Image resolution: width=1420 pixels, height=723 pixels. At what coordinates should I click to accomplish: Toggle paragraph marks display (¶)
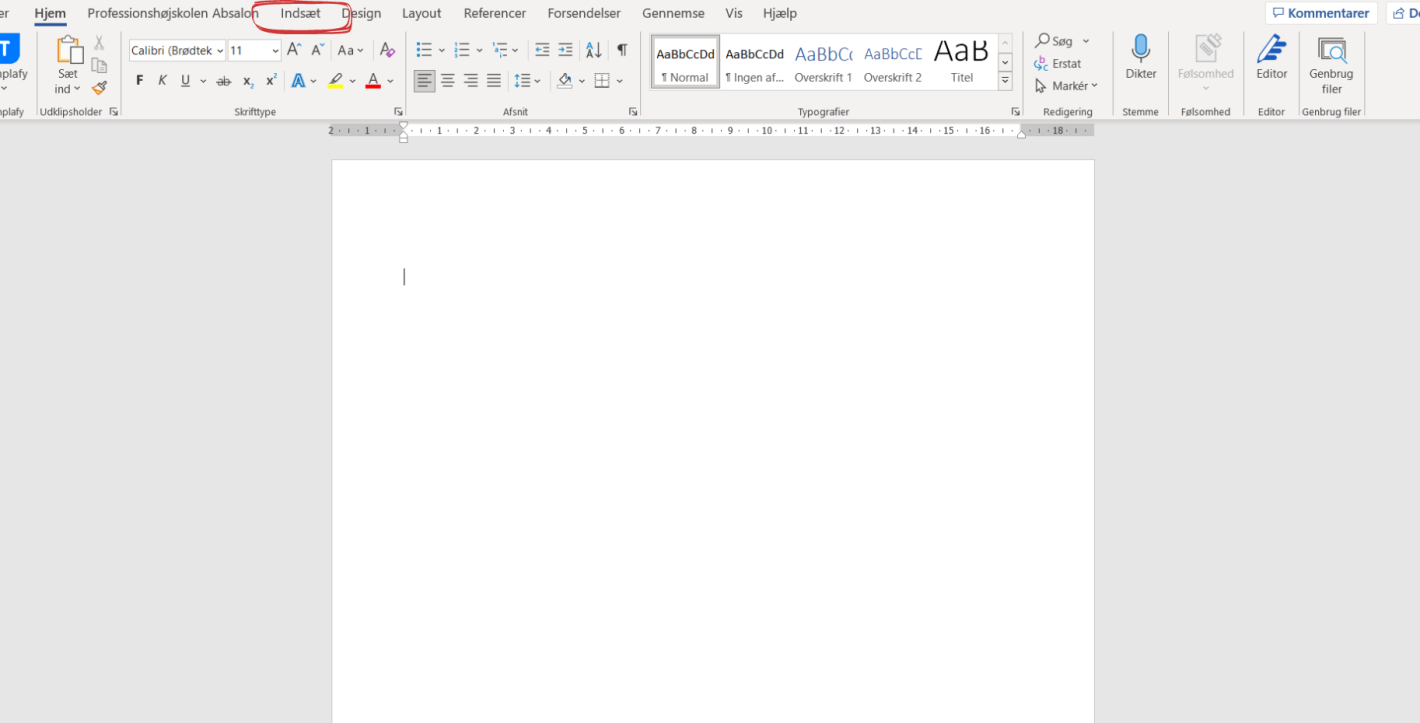tap(622, 50)
